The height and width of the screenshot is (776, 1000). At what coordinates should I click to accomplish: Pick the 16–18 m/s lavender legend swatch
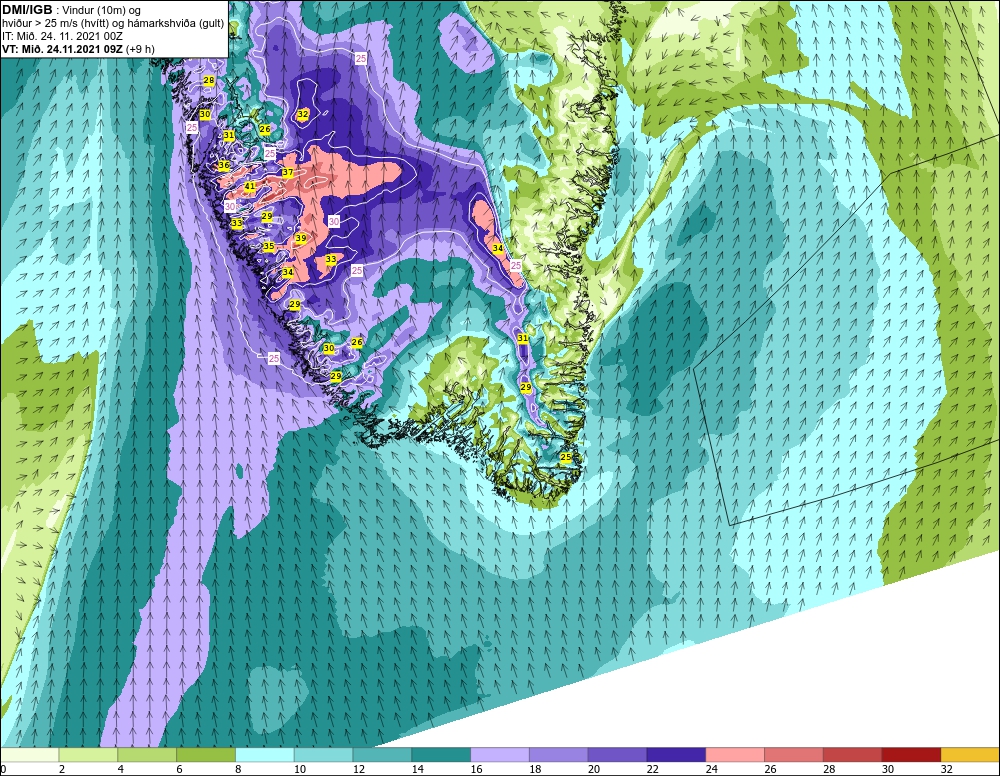point(499,754)
